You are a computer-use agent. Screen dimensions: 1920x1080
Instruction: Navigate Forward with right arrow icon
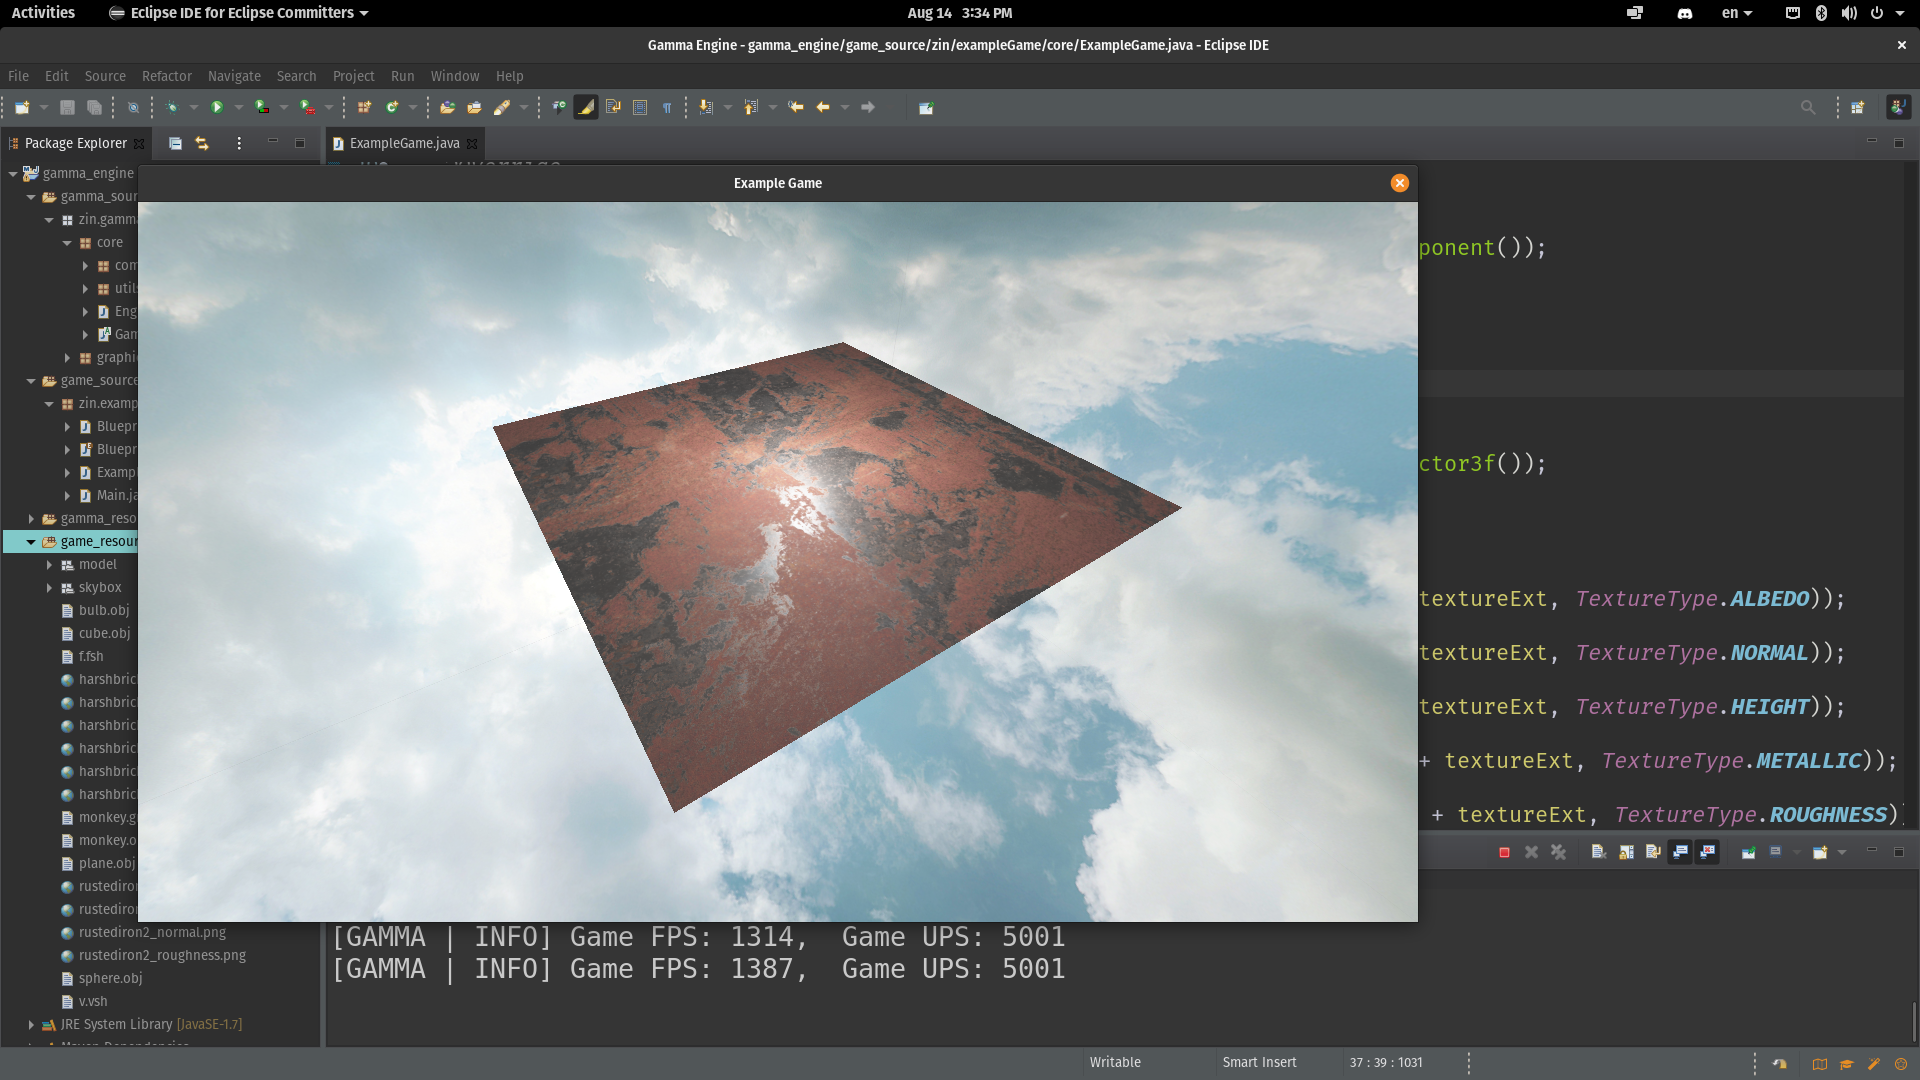point(868,108)
